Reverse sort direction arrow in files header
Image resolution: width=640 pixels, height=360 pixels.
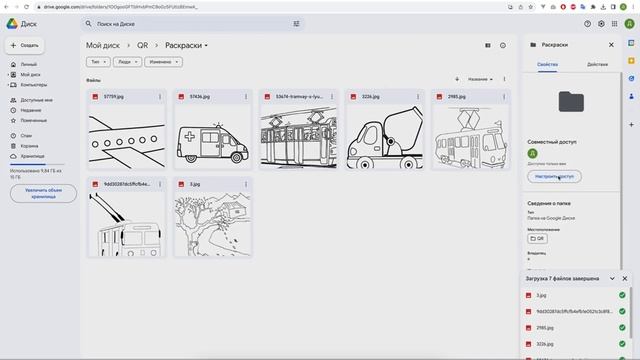tap(457, 79)
